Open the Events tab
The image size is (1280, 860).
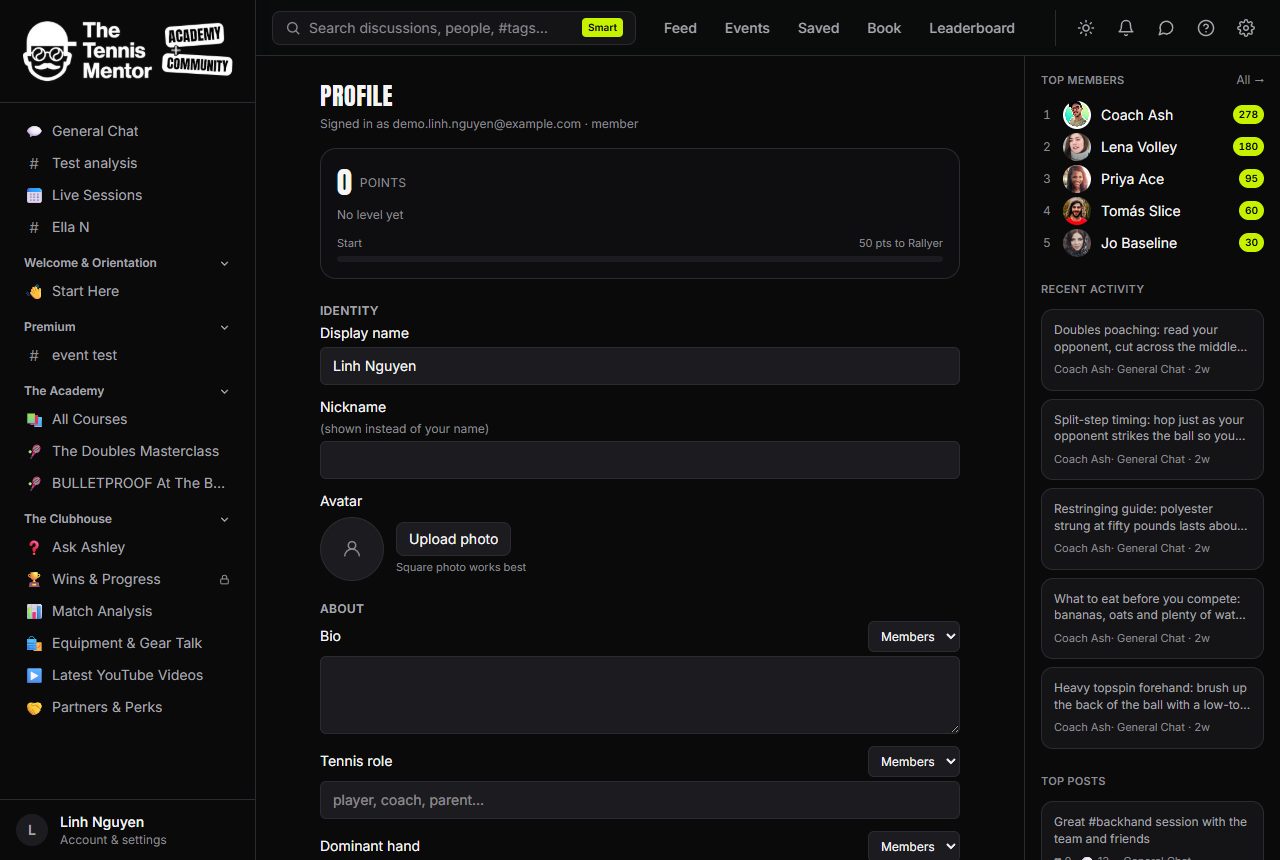(x=747, y=28)
